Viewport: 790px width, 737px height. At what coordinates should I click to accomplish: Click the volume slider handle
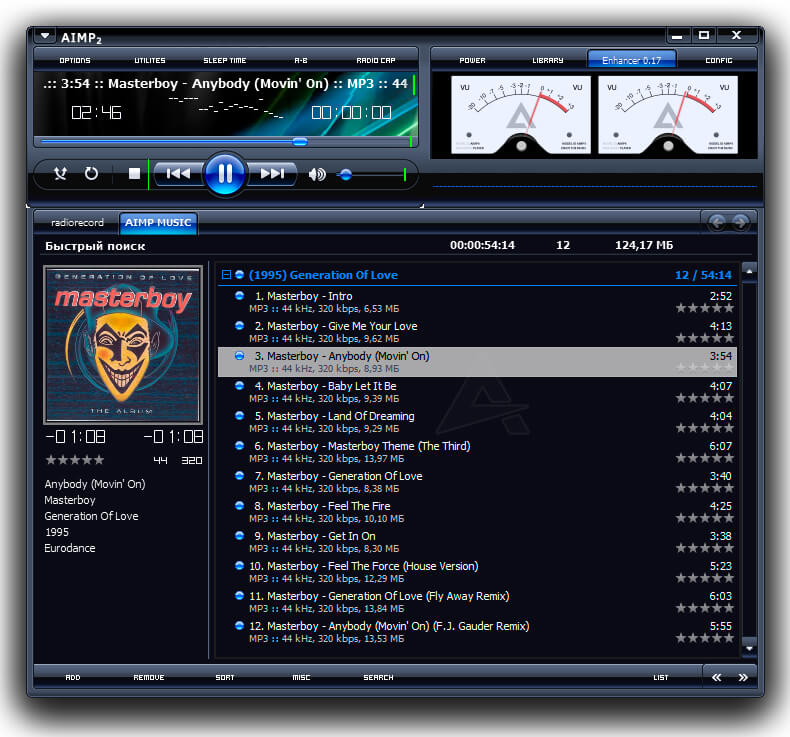(x=346, y=175)
